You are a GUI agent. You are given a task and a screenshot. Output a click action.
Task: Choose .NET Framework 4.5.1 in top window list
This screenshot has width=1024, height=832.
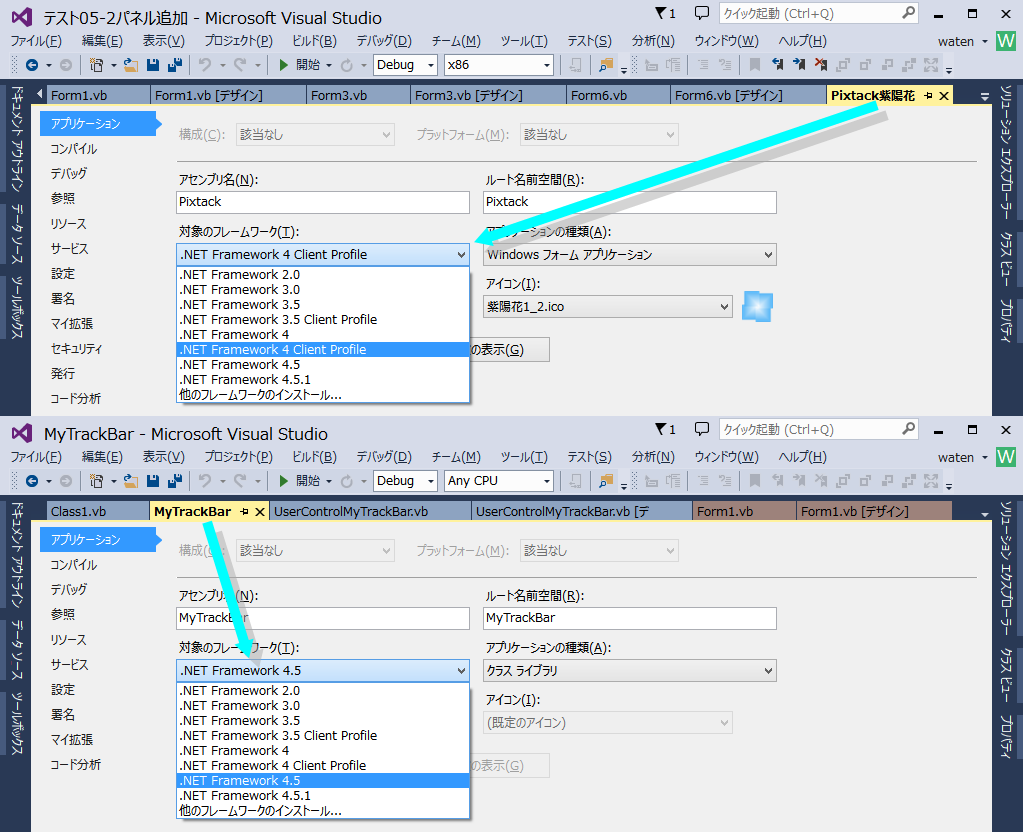(x=323, y=379)
